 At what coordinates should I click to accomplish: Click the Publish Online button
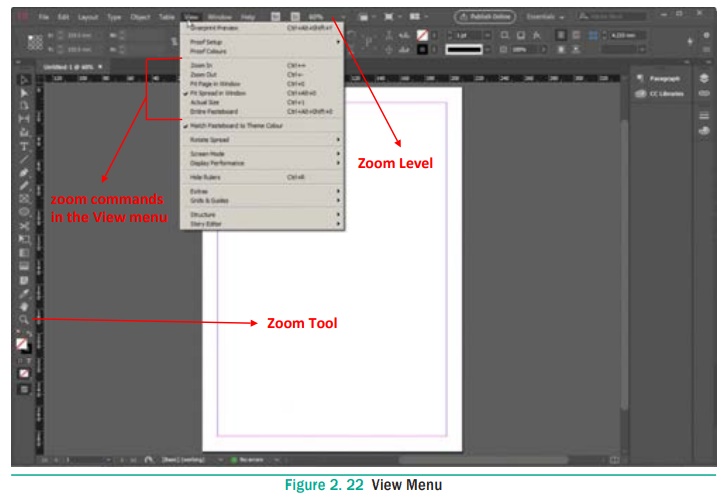(x=485, y=17)
